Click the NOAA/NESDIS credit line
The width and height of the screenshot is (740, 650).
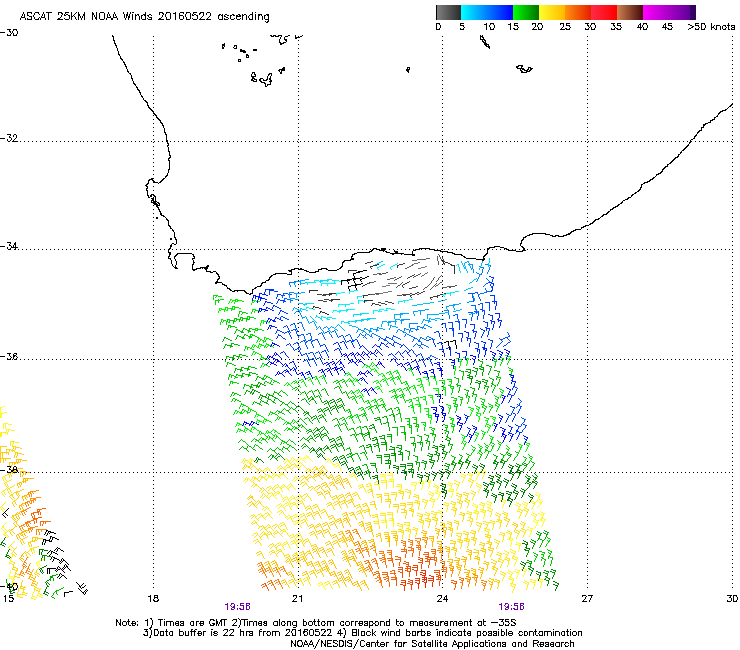tap(432, 644)
